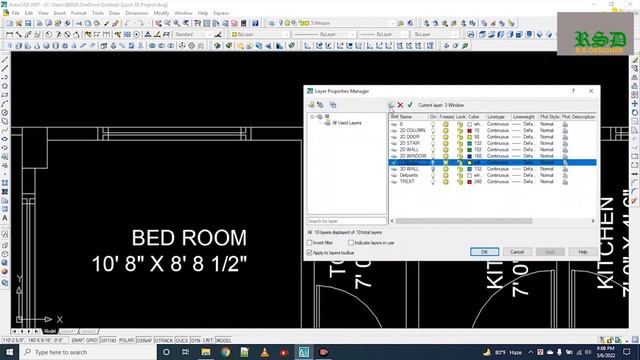Select the Line tool in draw toolbar
640x360 pixels.
pyautogui.click(x=4, y=60)
